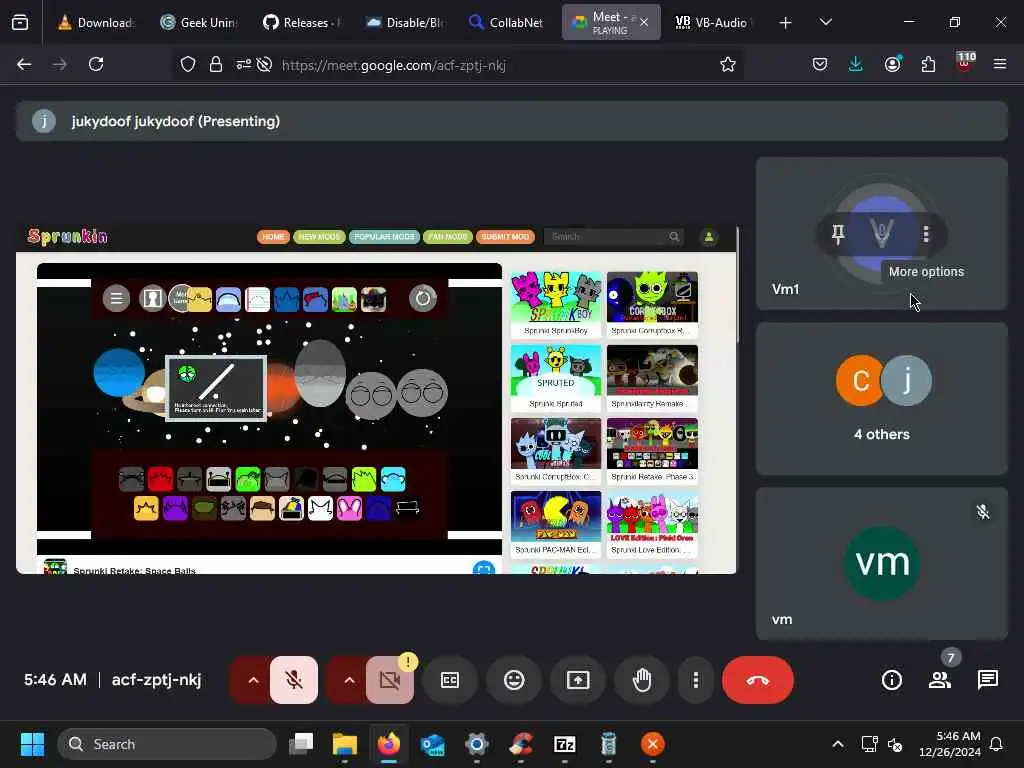Leave the call with red hang-up button

tap(758, 680)
